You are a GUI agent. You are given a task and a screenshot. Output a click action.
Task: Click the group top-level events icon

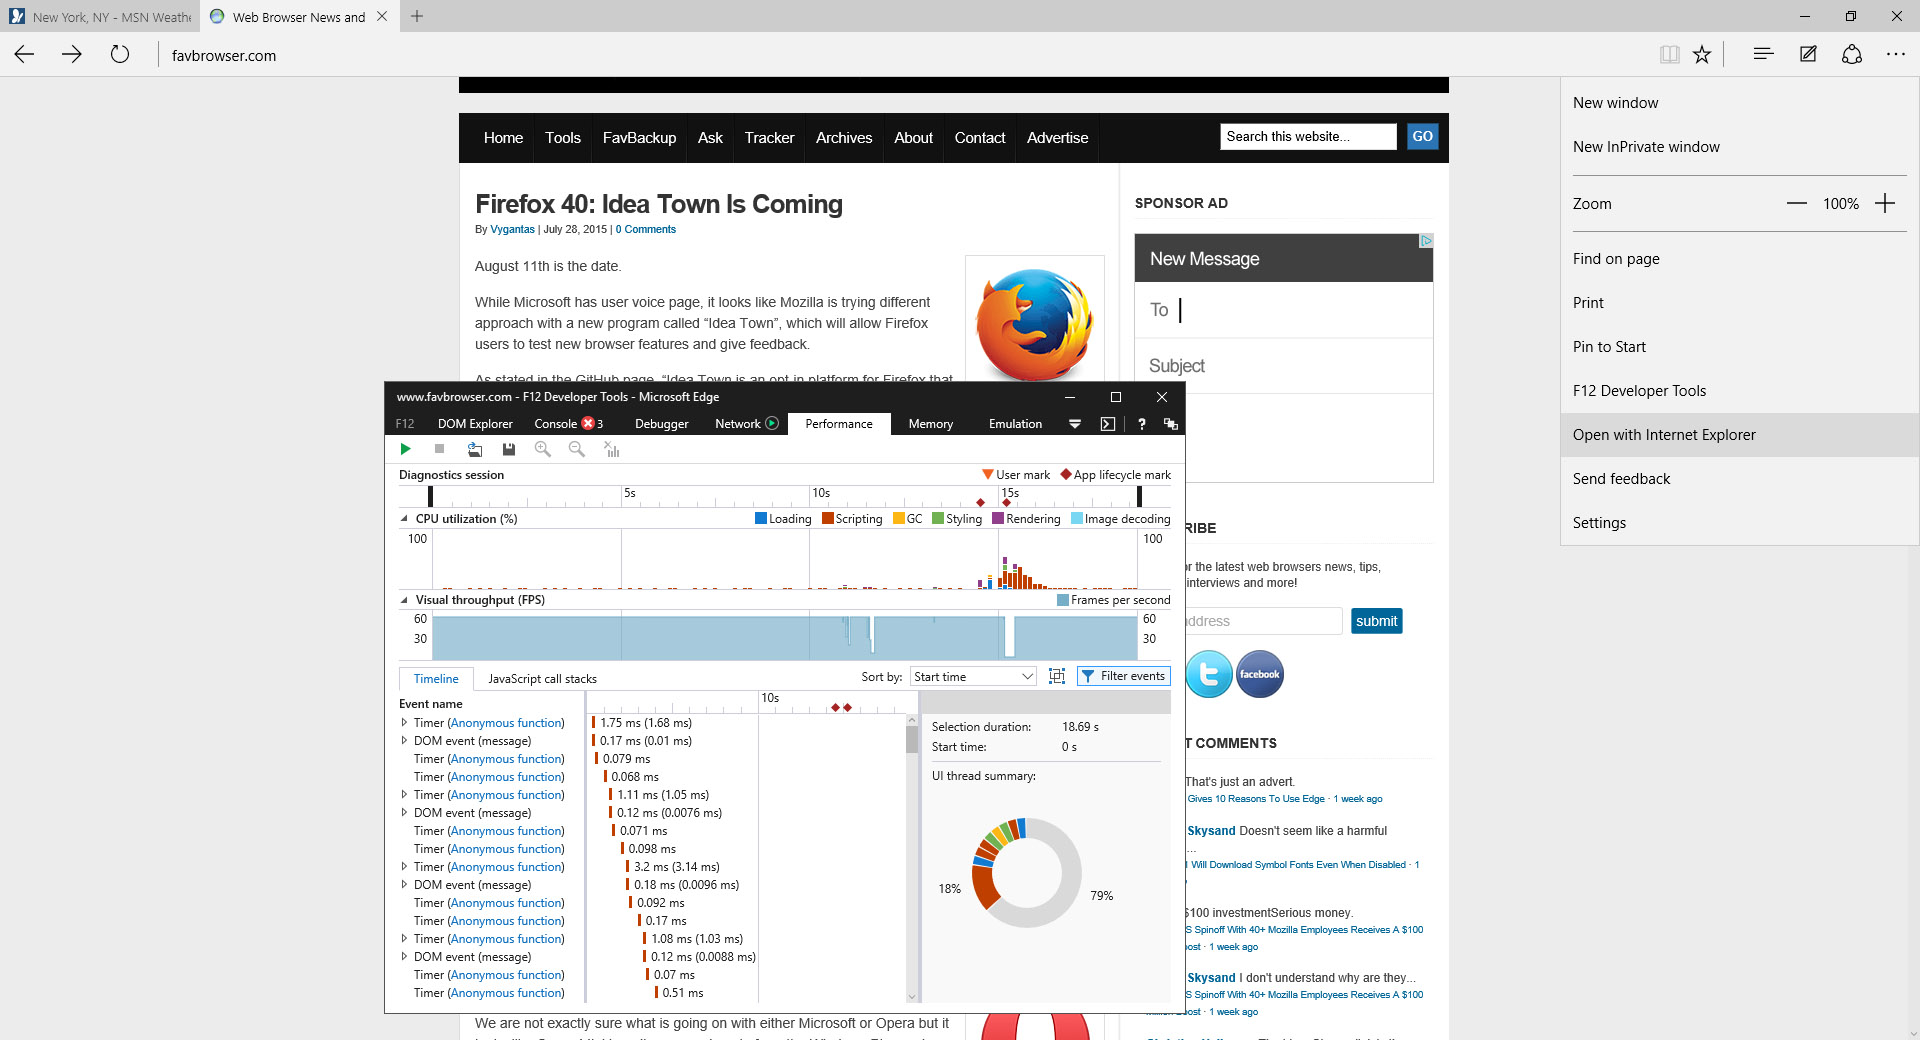pos(1057,677)
